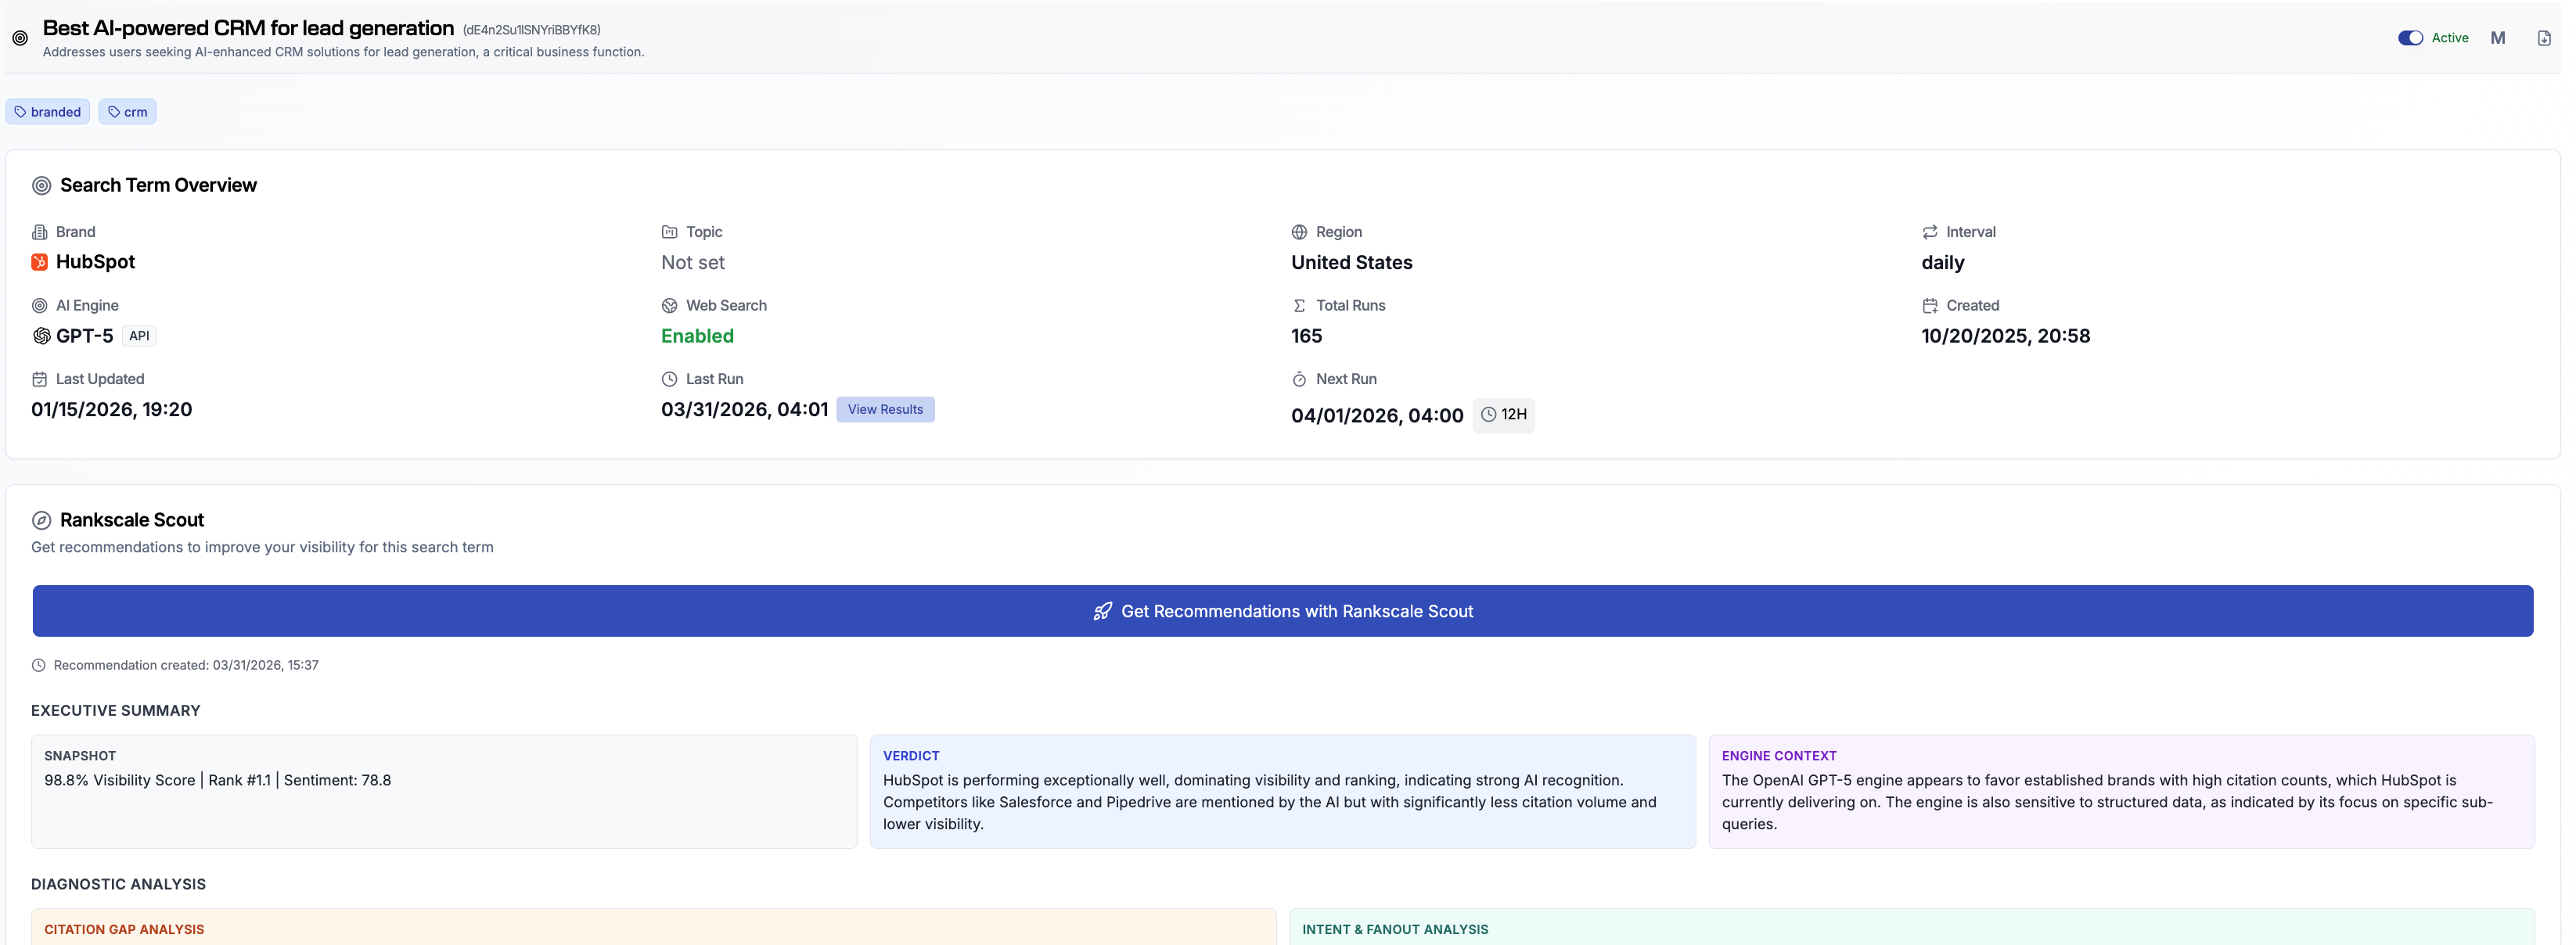Click the Brand building icon
Image resolution: width=2576 pixels, height=945 pixels.
[40, 232]
